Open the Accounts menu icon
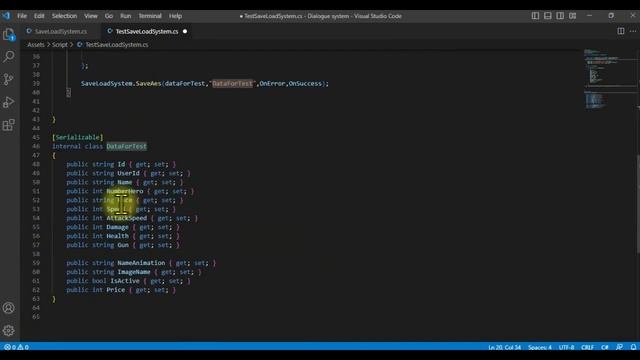 pyautogui.click(x=9, y=308)
